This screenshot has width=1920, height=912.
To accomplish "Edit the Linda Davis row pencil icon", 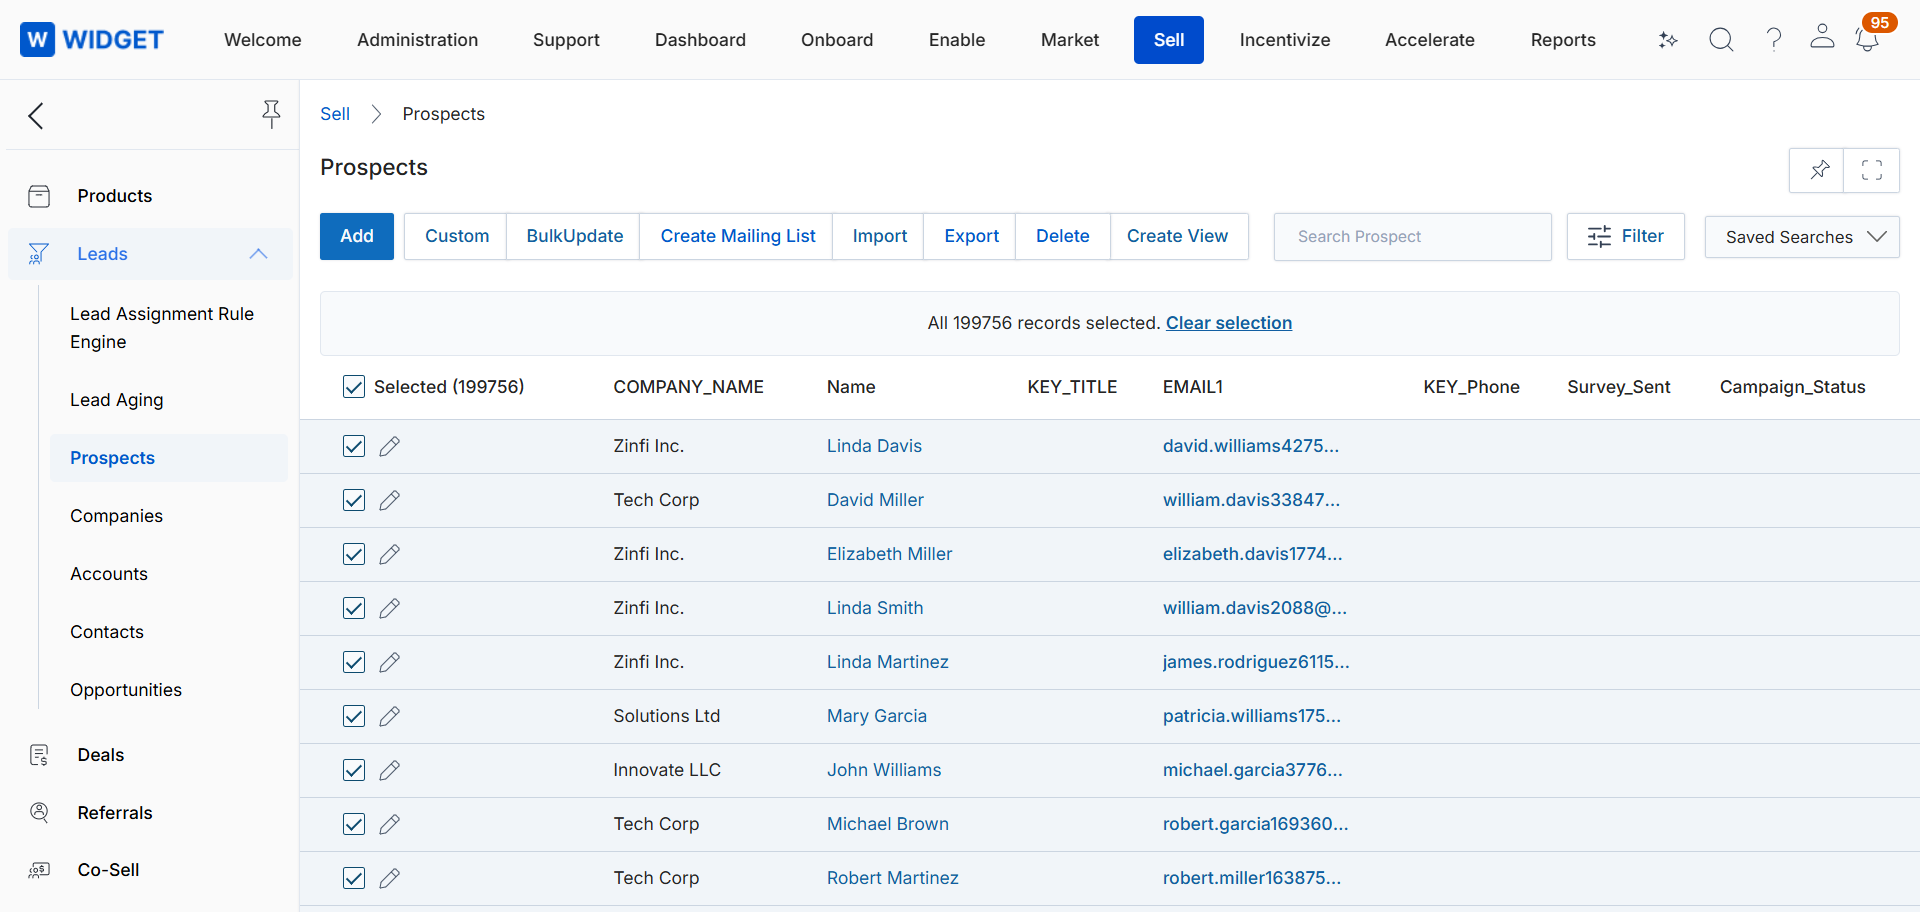I will click(x=390, y=446).
